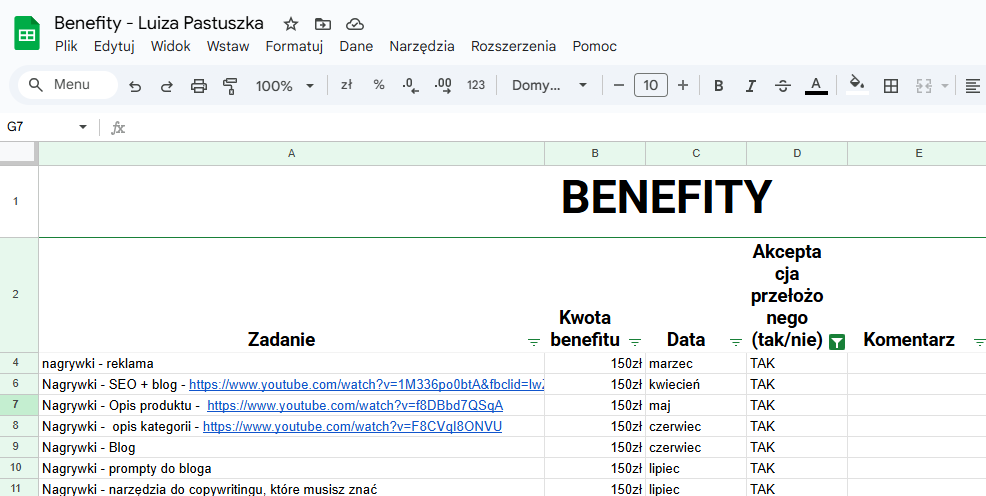This screenshot has height=496, width=986.
Task: Click the font size input field
Action: pos(650,86)
